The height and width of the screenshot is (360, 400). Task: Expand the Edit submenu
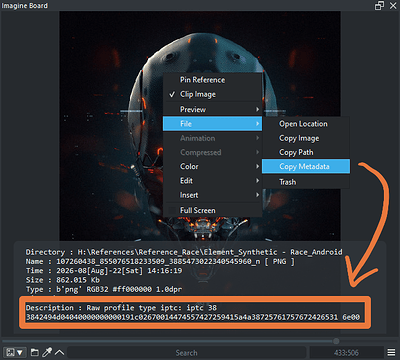[212, 181]
